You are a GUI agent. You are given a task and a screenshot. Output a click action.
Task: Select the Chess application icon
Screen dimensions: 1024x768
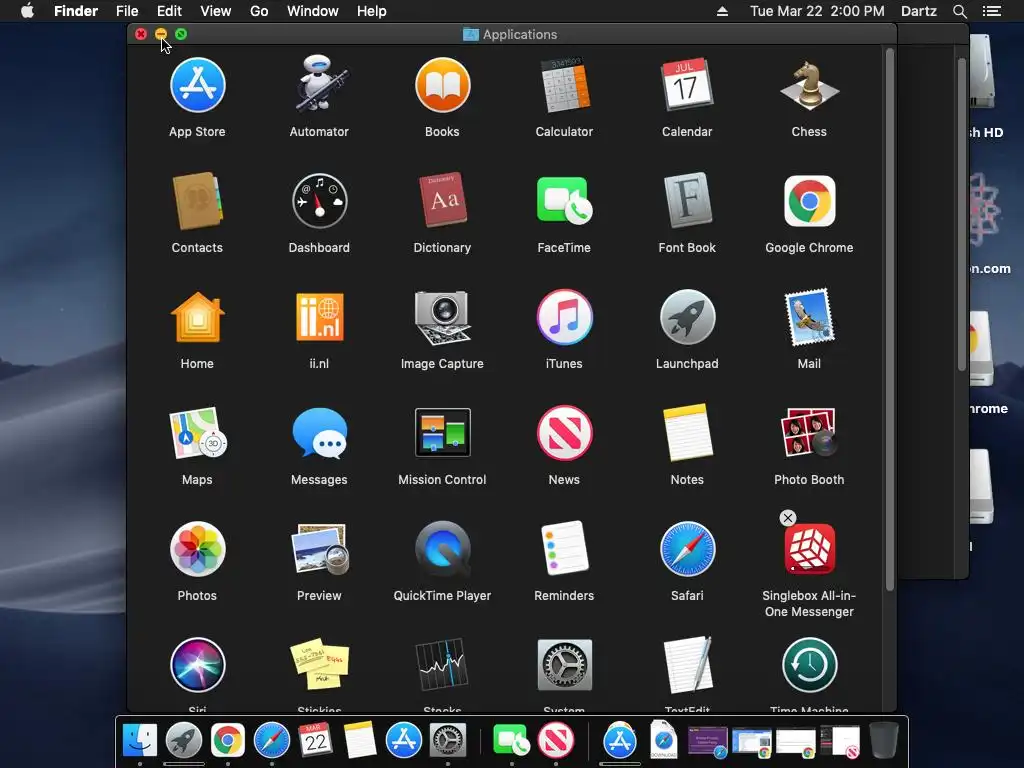click(x=809, y=85)
